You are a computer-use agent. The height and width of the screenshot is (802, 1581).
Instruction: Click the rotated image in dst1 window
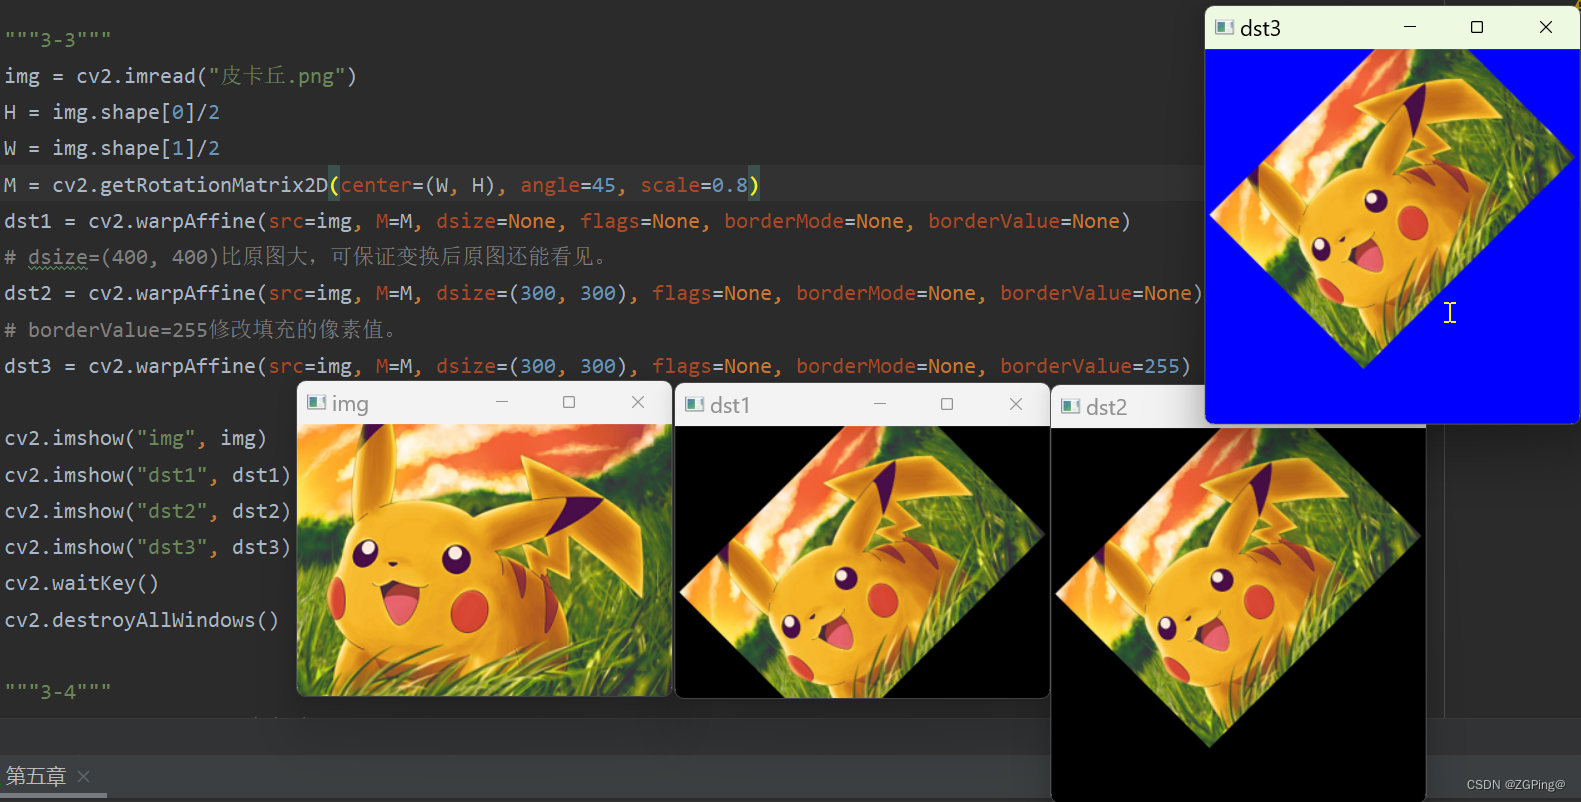coord(862,562)
